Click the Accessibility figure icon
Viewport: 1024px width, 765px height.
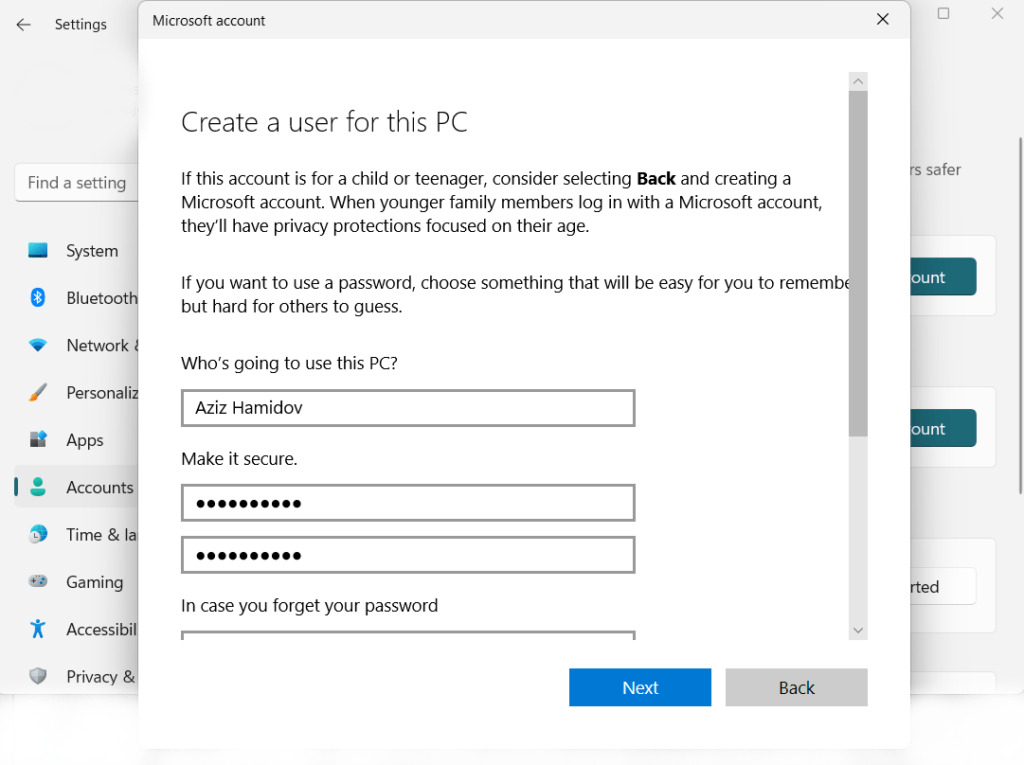(38, 629)
